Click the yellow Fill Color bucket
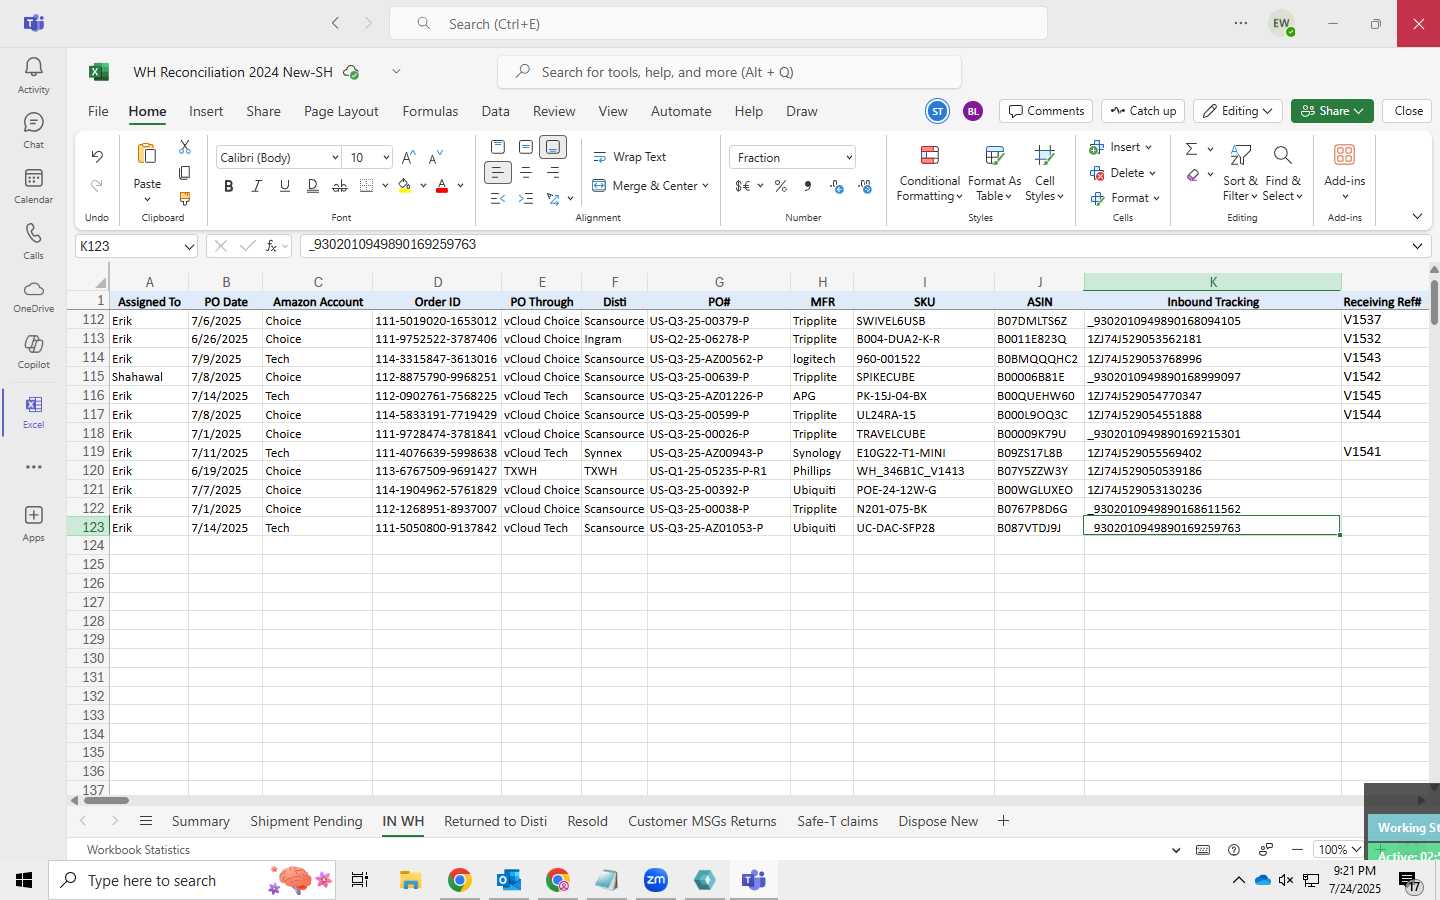The height and width of the screenshot is (900, 1440). [404, 186]
